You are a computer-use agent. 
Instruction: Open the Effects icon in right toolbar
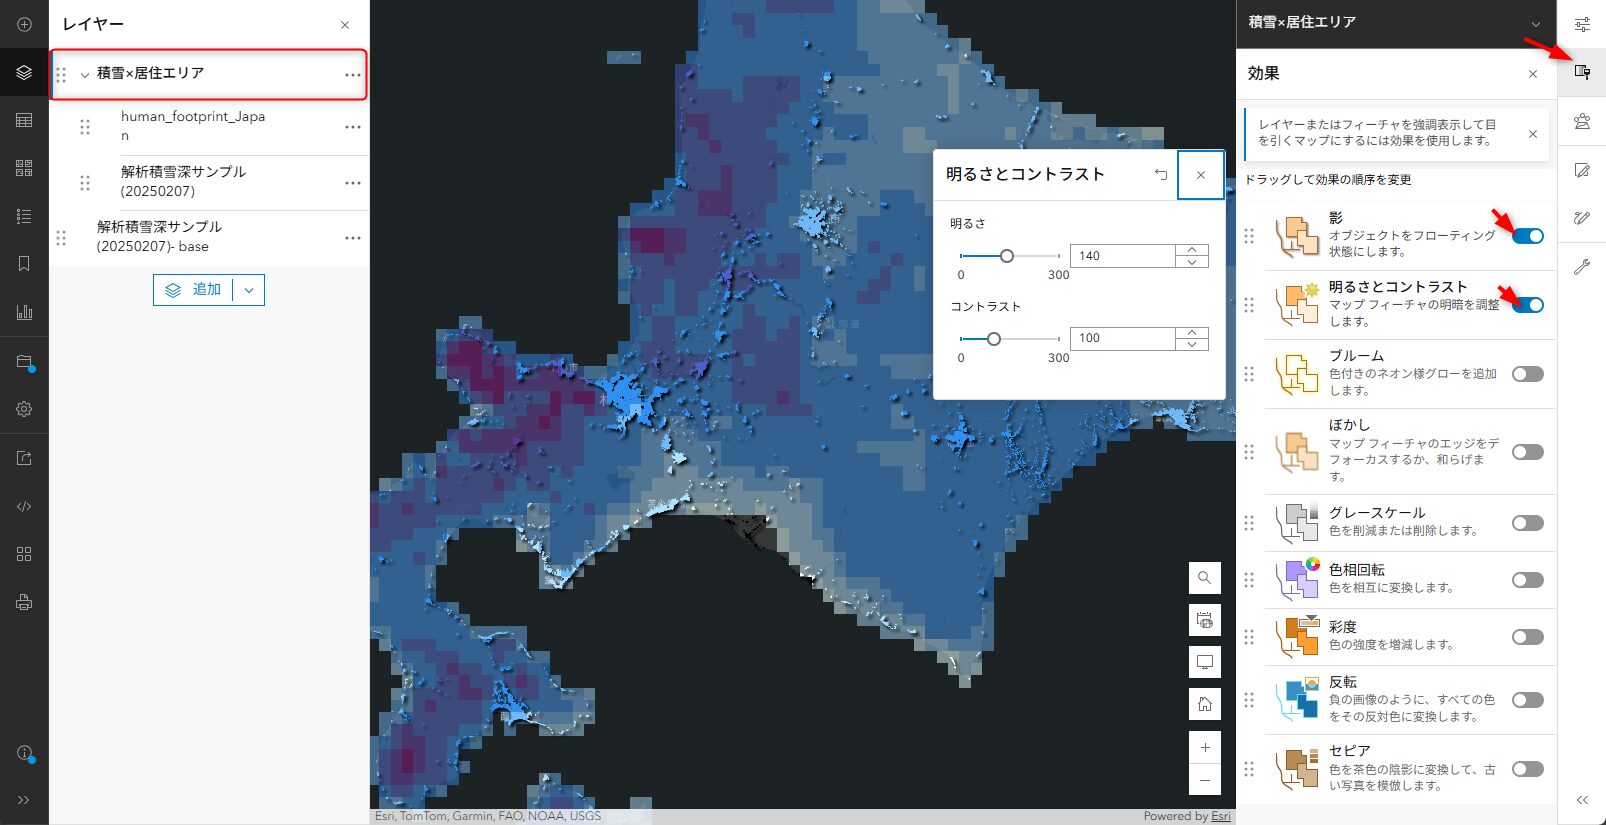1582,72
